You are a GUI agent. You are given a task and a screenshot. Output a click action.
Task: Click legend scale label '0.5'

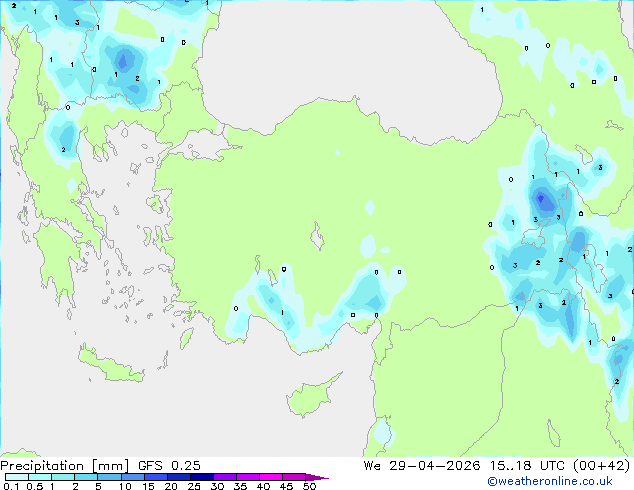pyautogui.click(x=35, y=486)
